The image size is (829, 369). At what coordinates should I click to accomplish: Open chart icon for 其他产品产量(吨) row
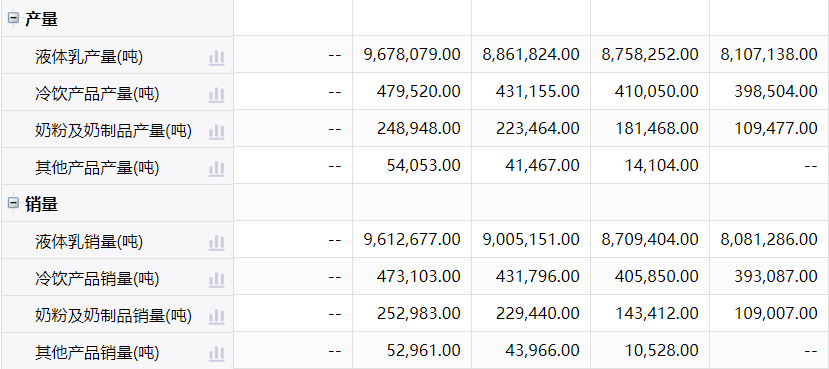(216, 169)
